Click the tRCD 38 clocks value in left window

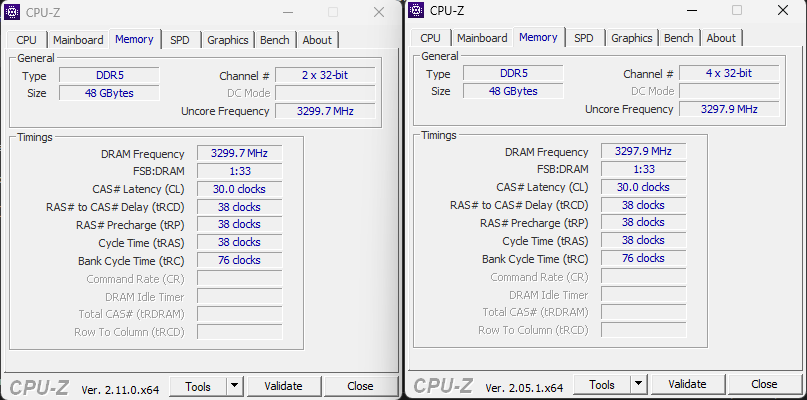click(x=239, y=207)
